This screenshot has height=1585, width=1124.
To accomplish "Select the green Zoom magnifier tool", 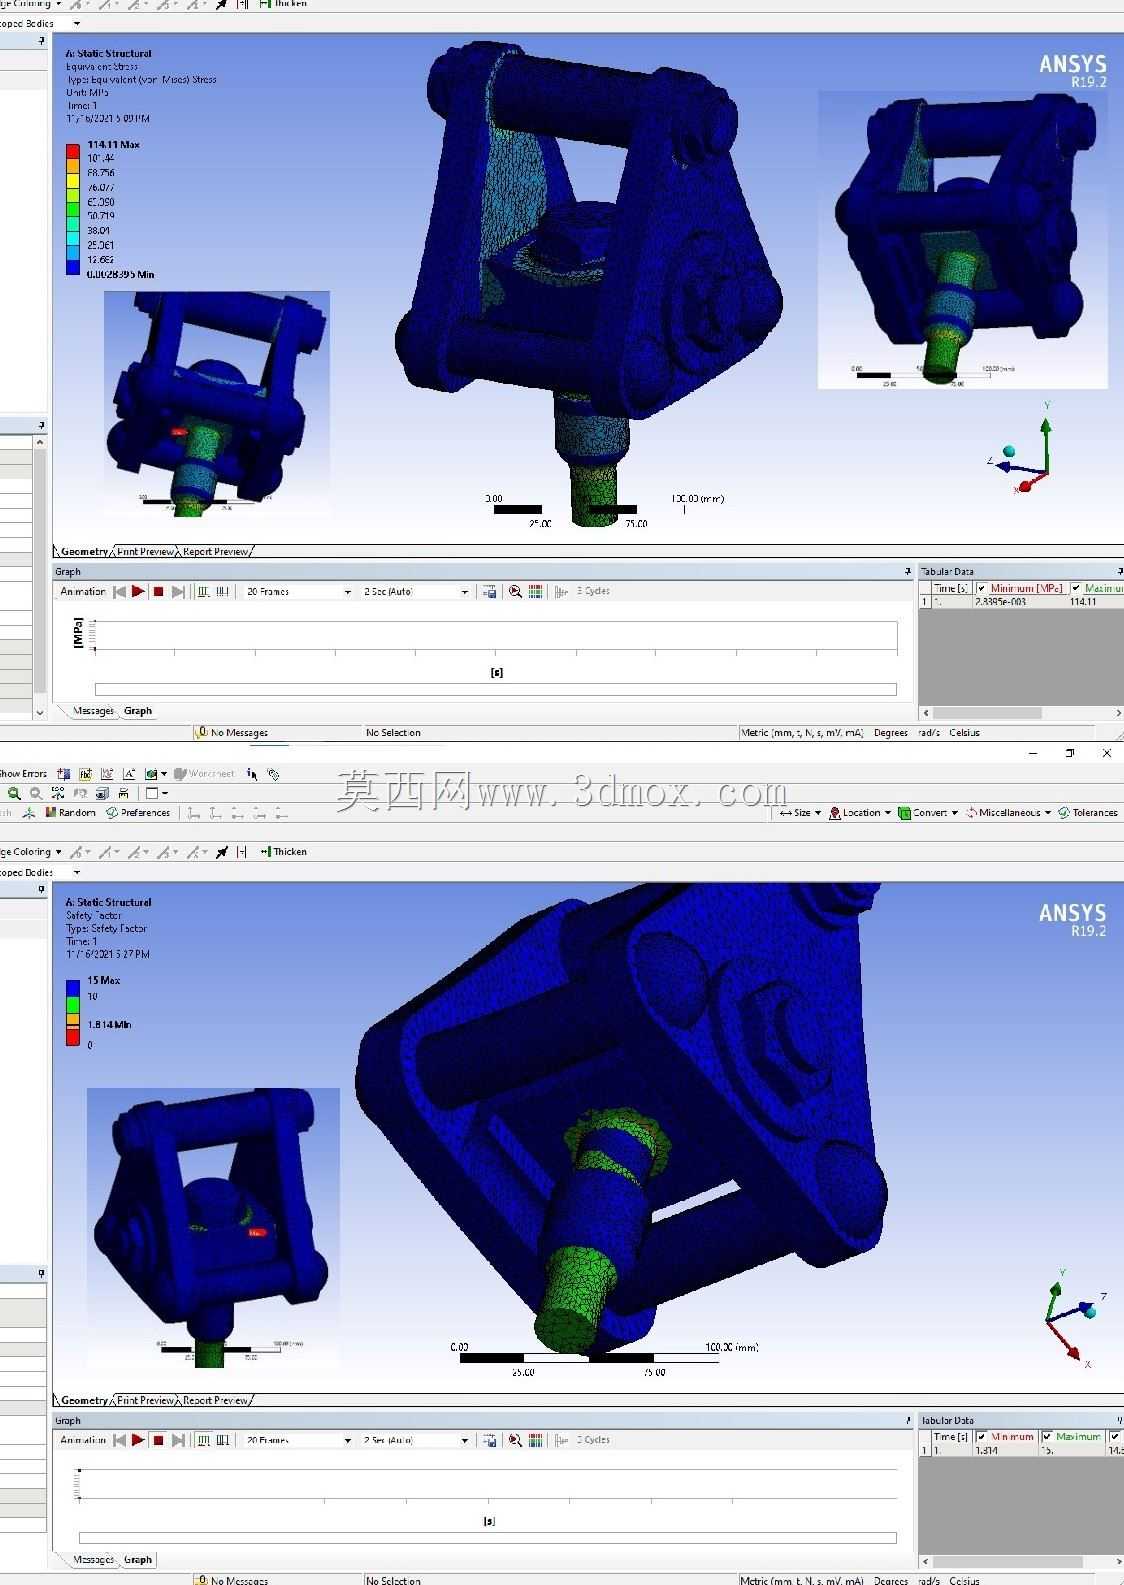I will tap(14, 793).
